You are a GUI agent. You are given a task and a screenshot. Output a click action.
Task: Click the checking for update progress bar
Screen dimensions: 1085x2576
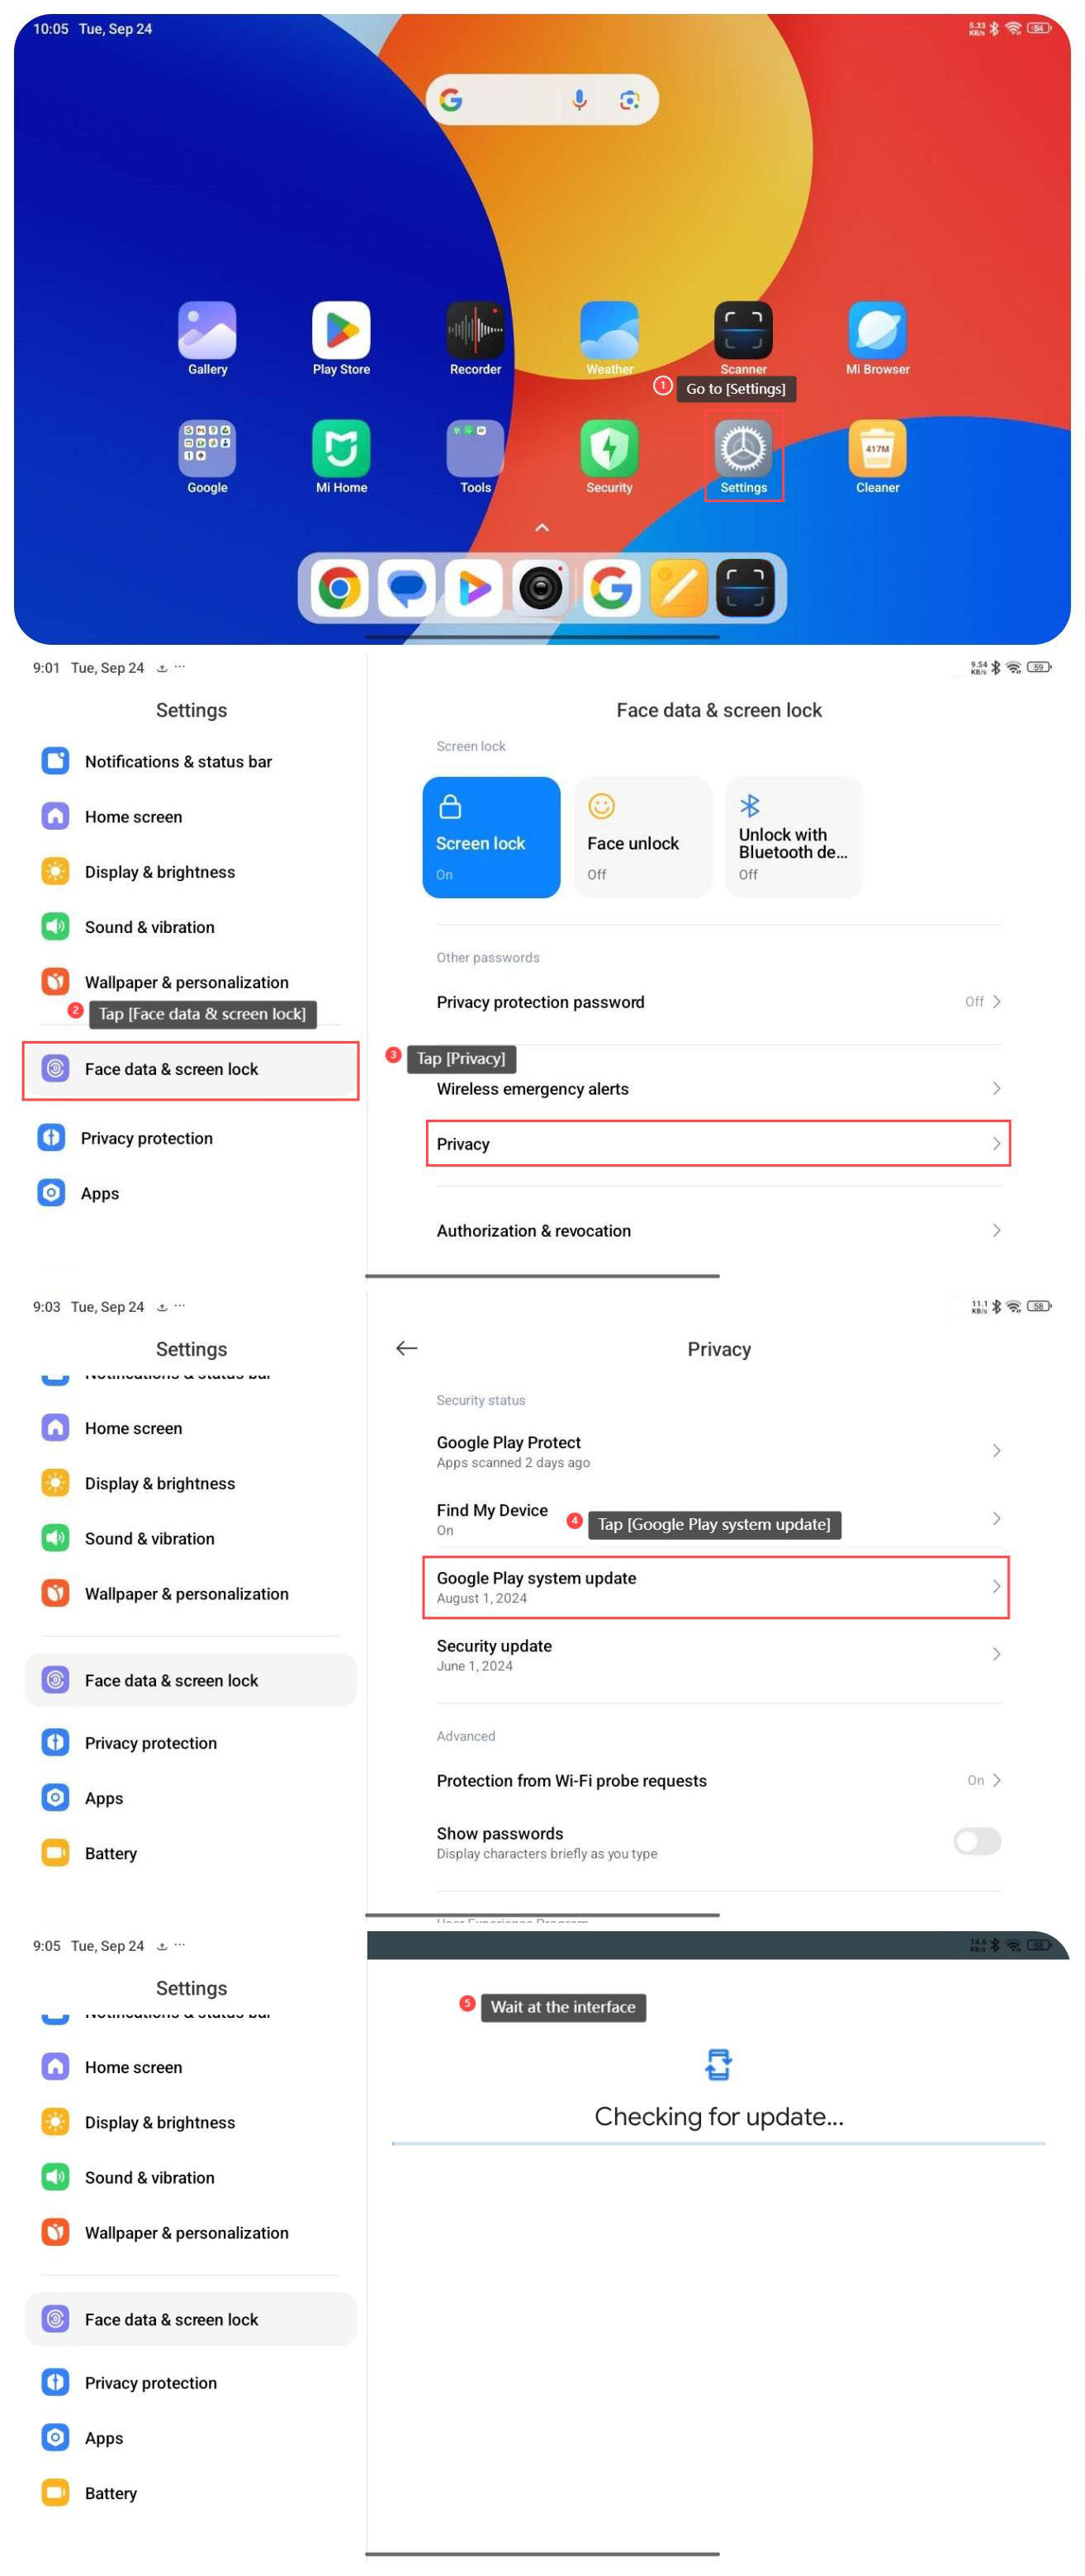(x=718, y=2143)
